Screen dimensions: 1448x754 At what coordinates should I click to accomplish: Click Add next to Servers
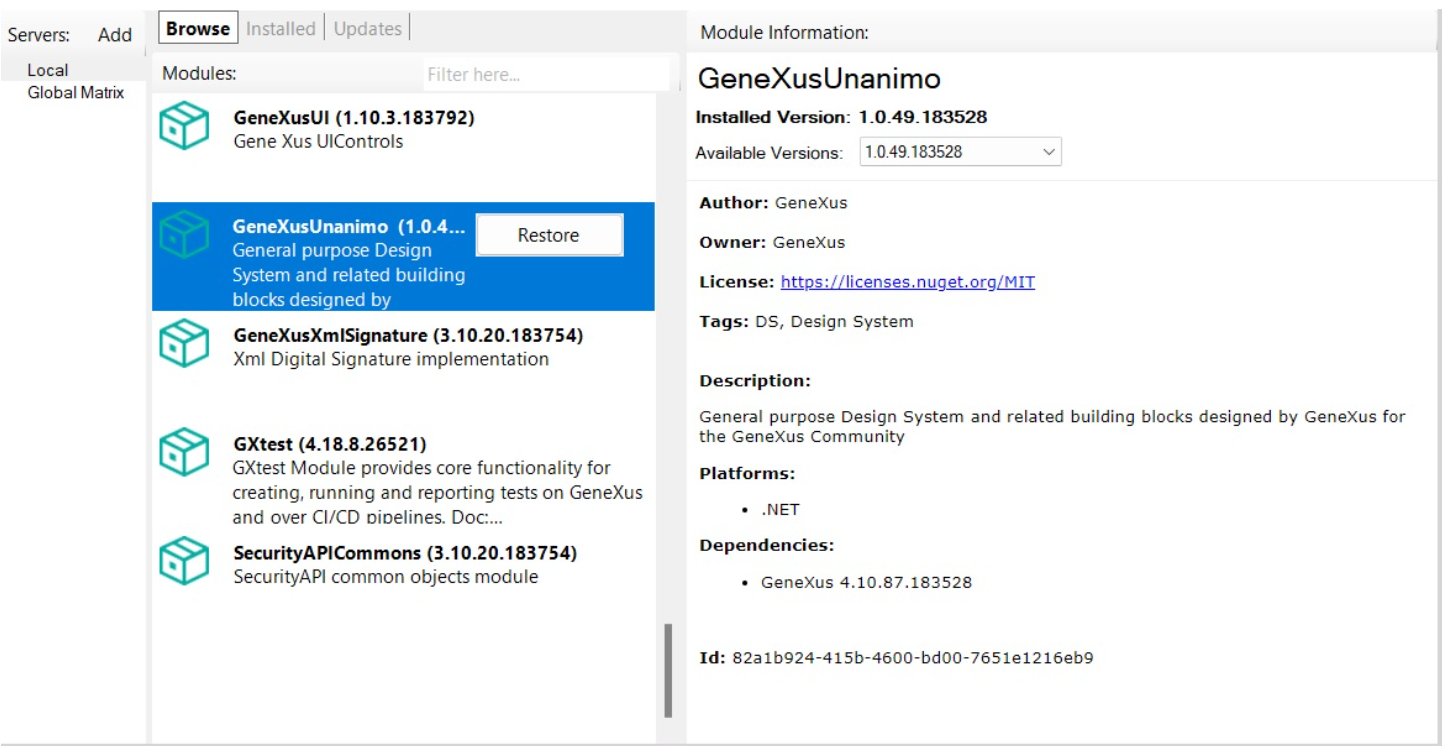(x=115, y=35)
